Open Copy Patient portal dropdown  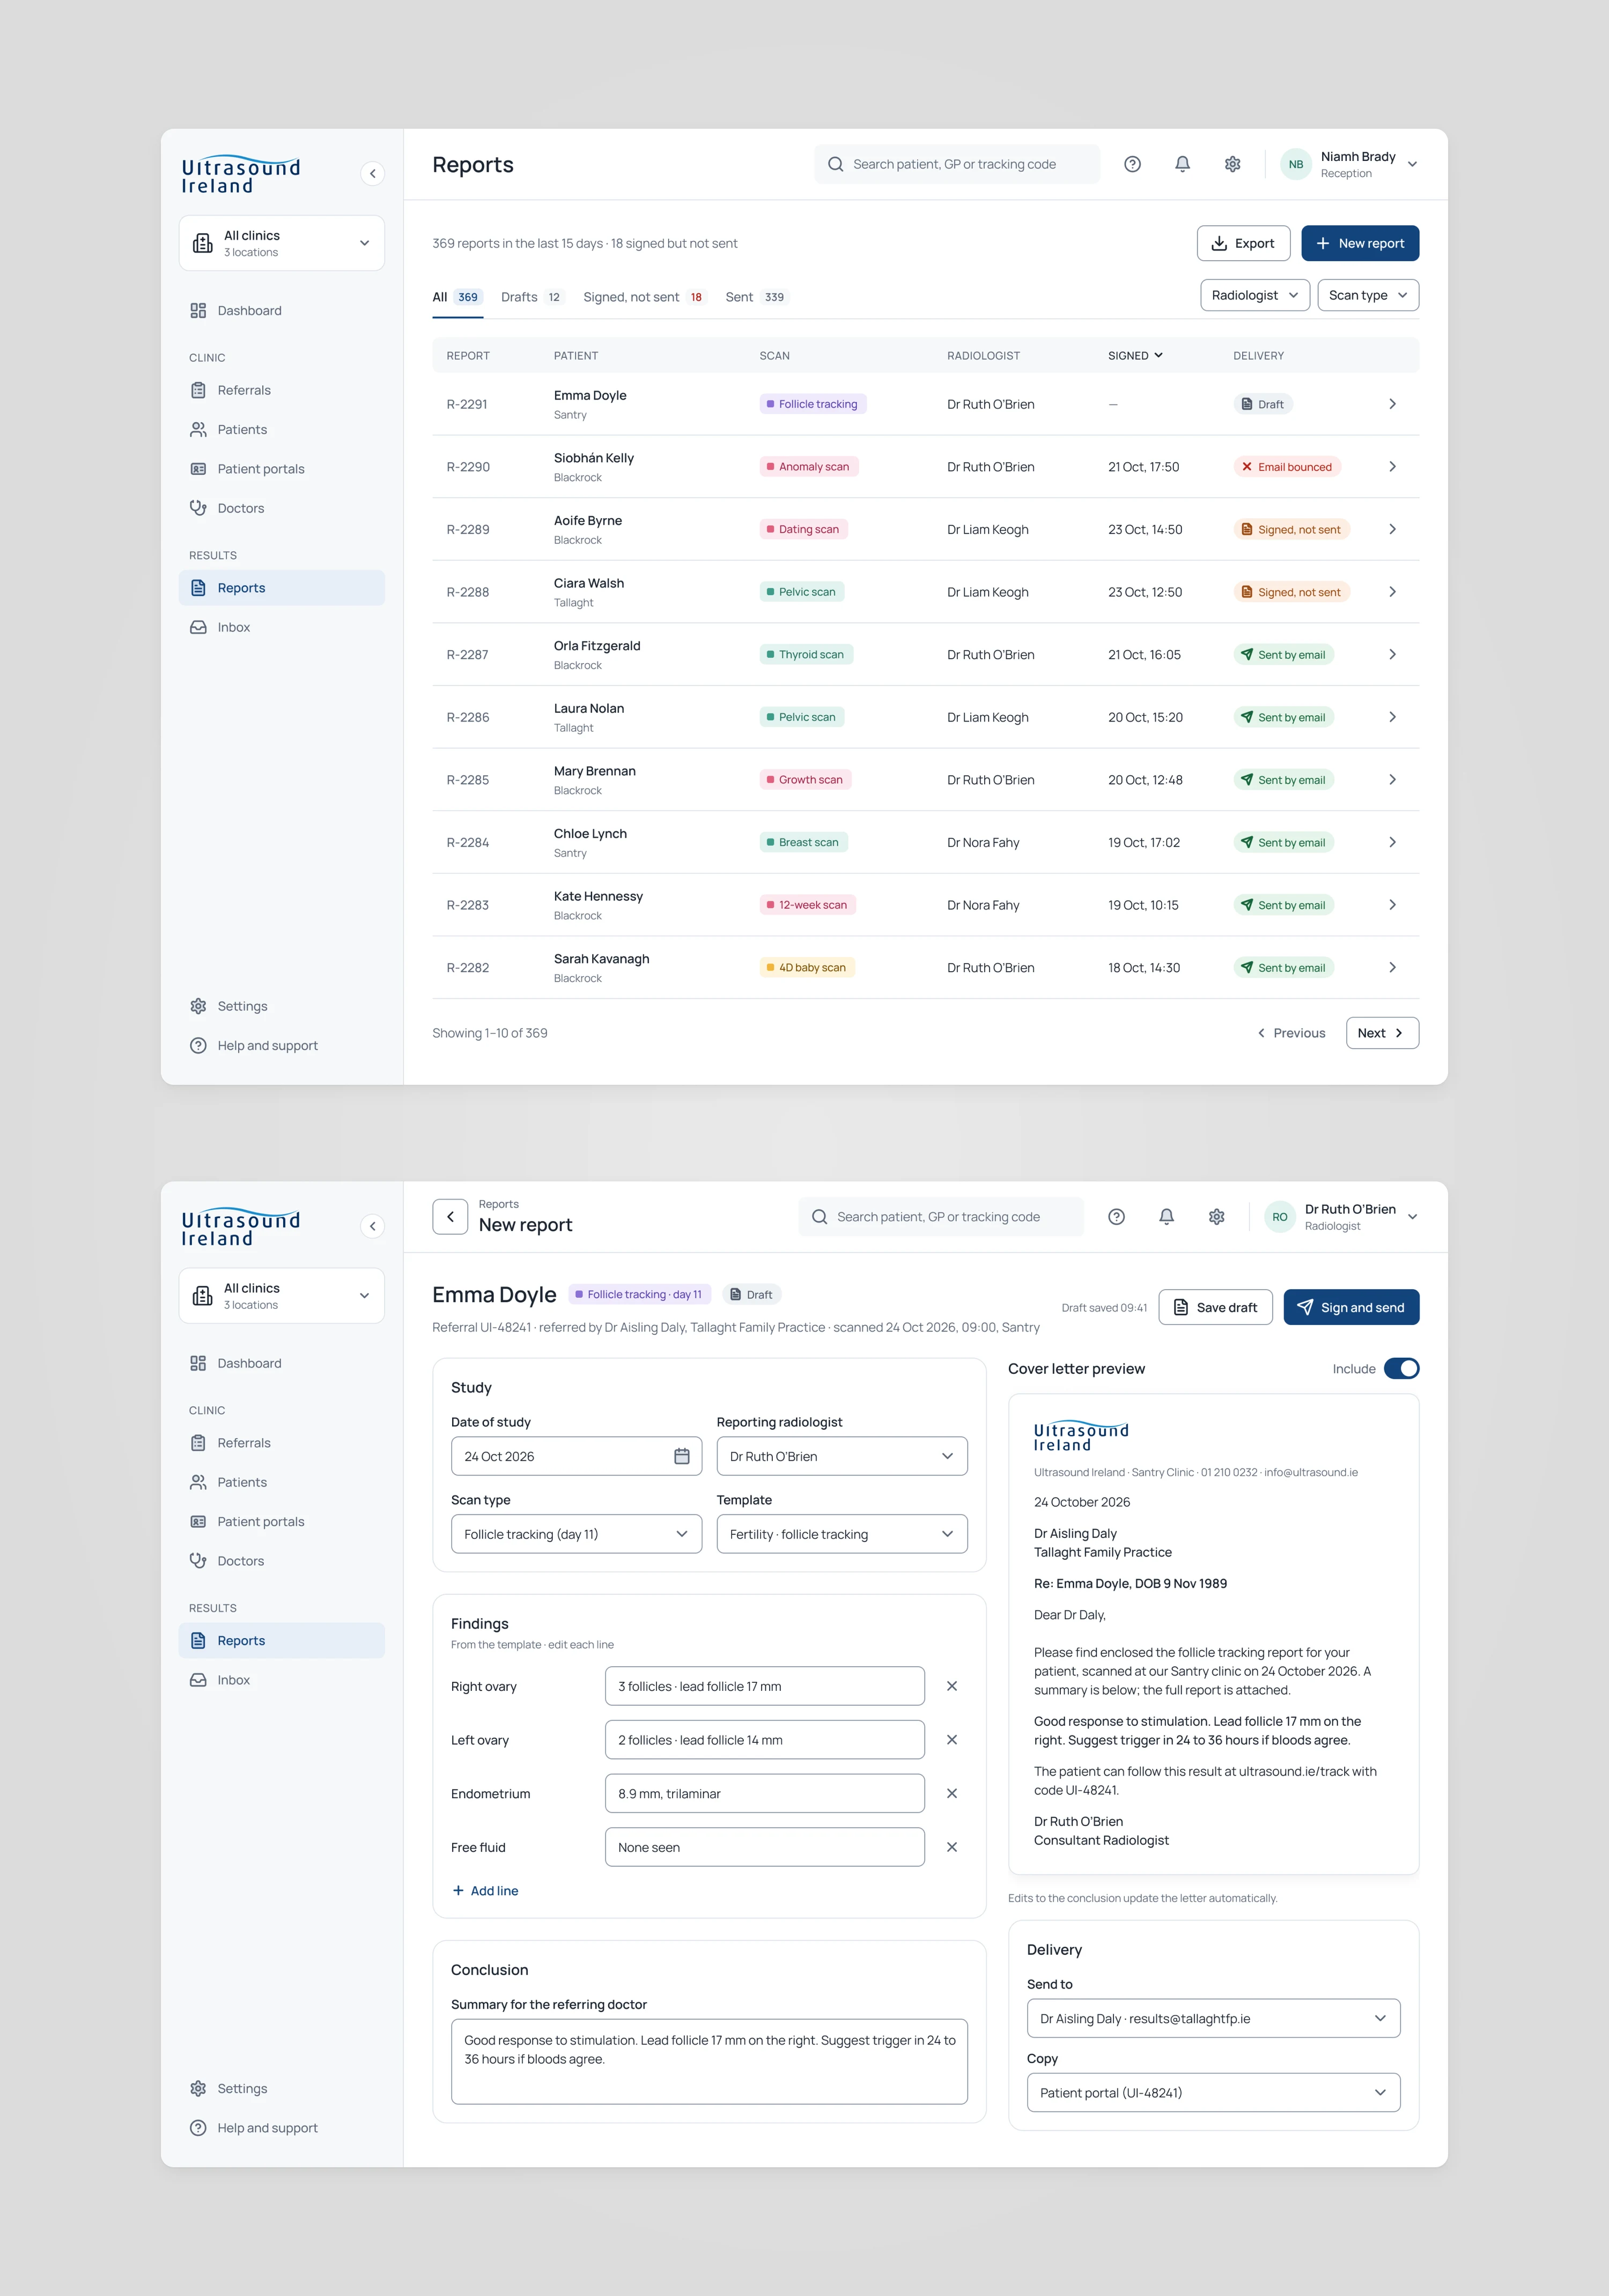pyautogui.click(x=1213, y=2093)
